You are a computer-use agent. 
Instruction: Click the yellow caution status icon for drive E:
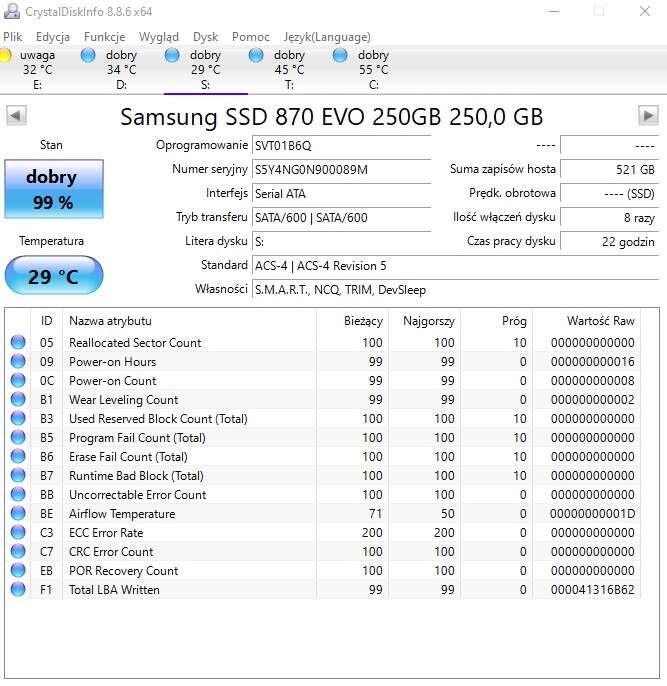pos(6,56)
